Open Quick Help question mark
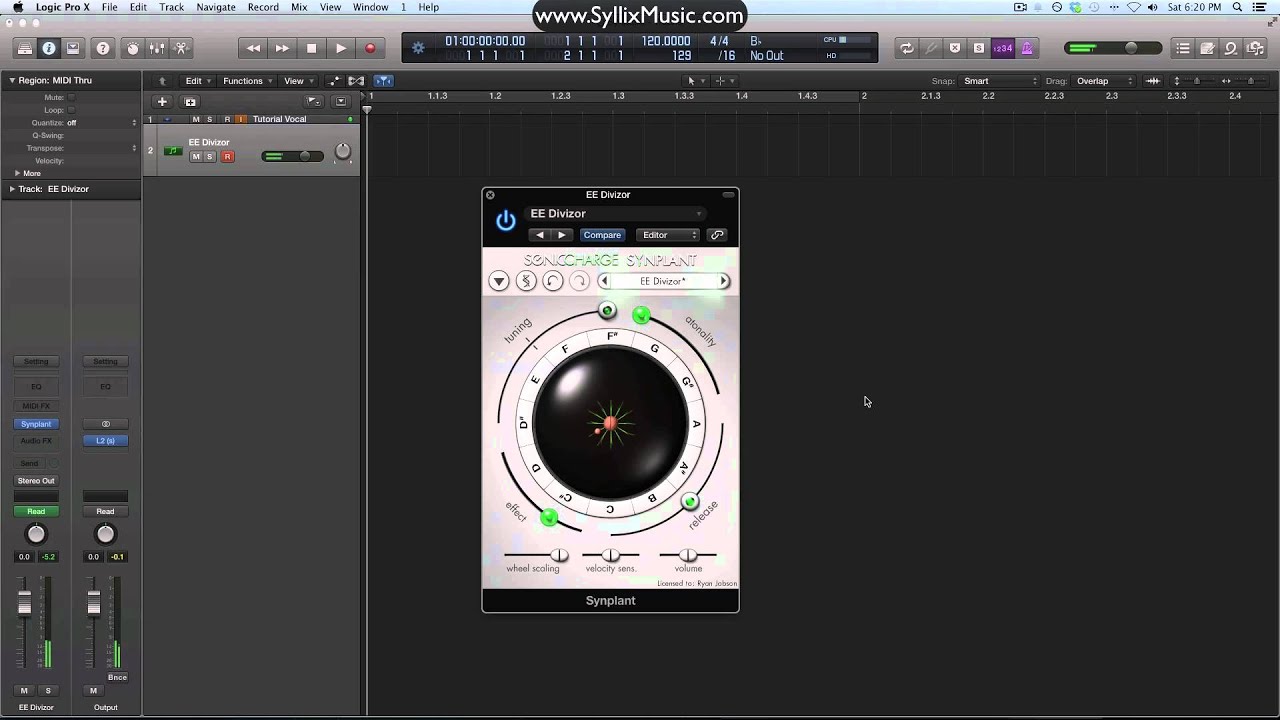 (x=102, y=48)
